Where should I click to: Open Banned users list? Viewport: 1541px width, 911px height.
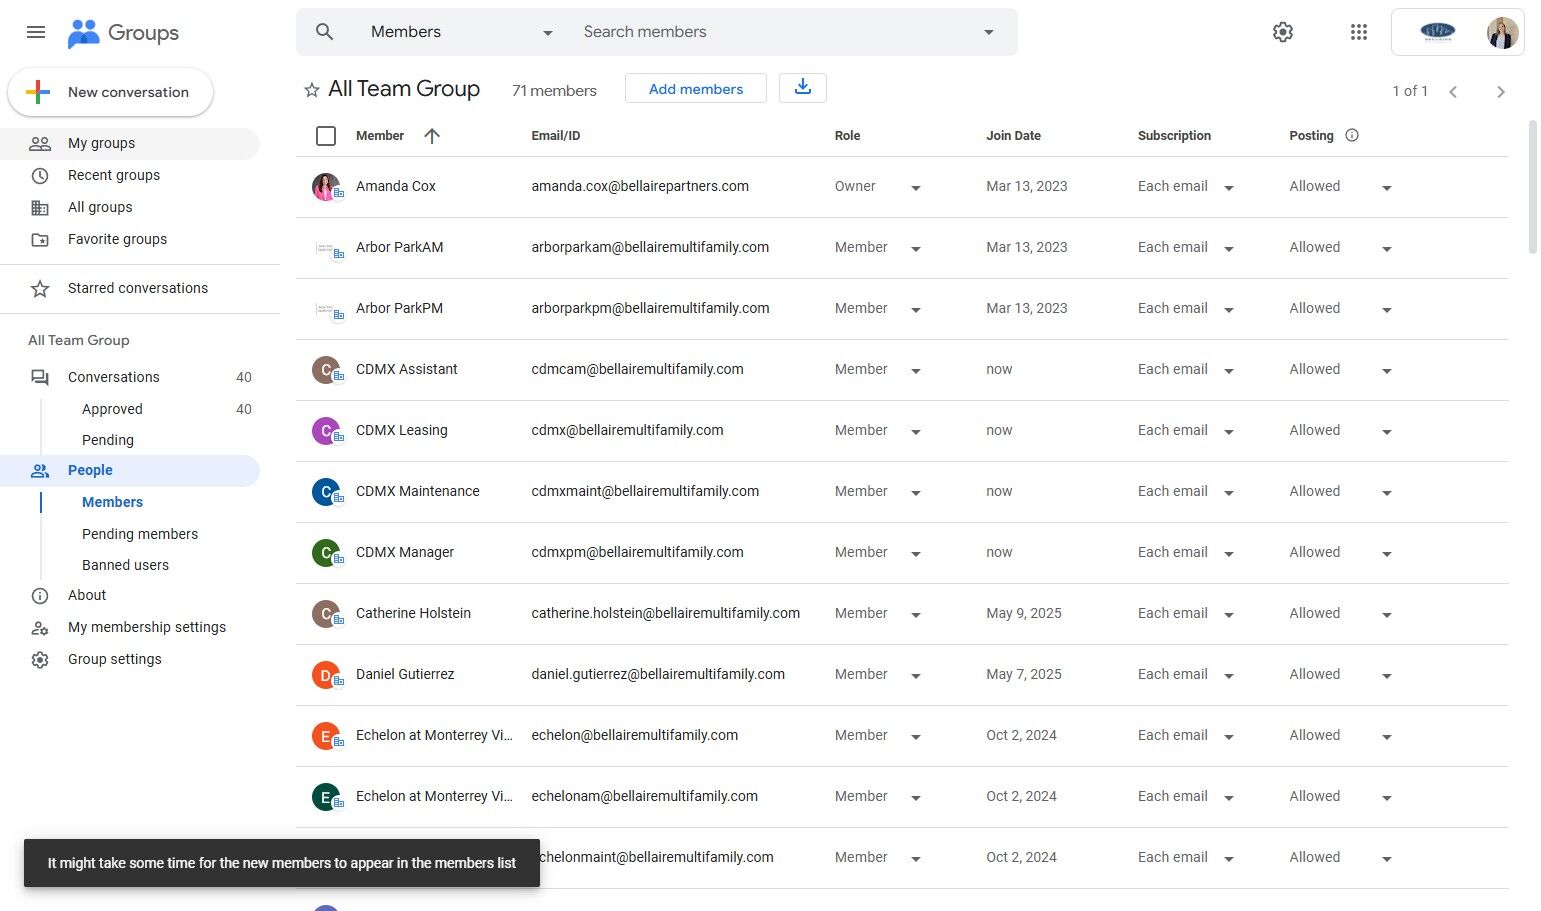(x=125, y=565)
